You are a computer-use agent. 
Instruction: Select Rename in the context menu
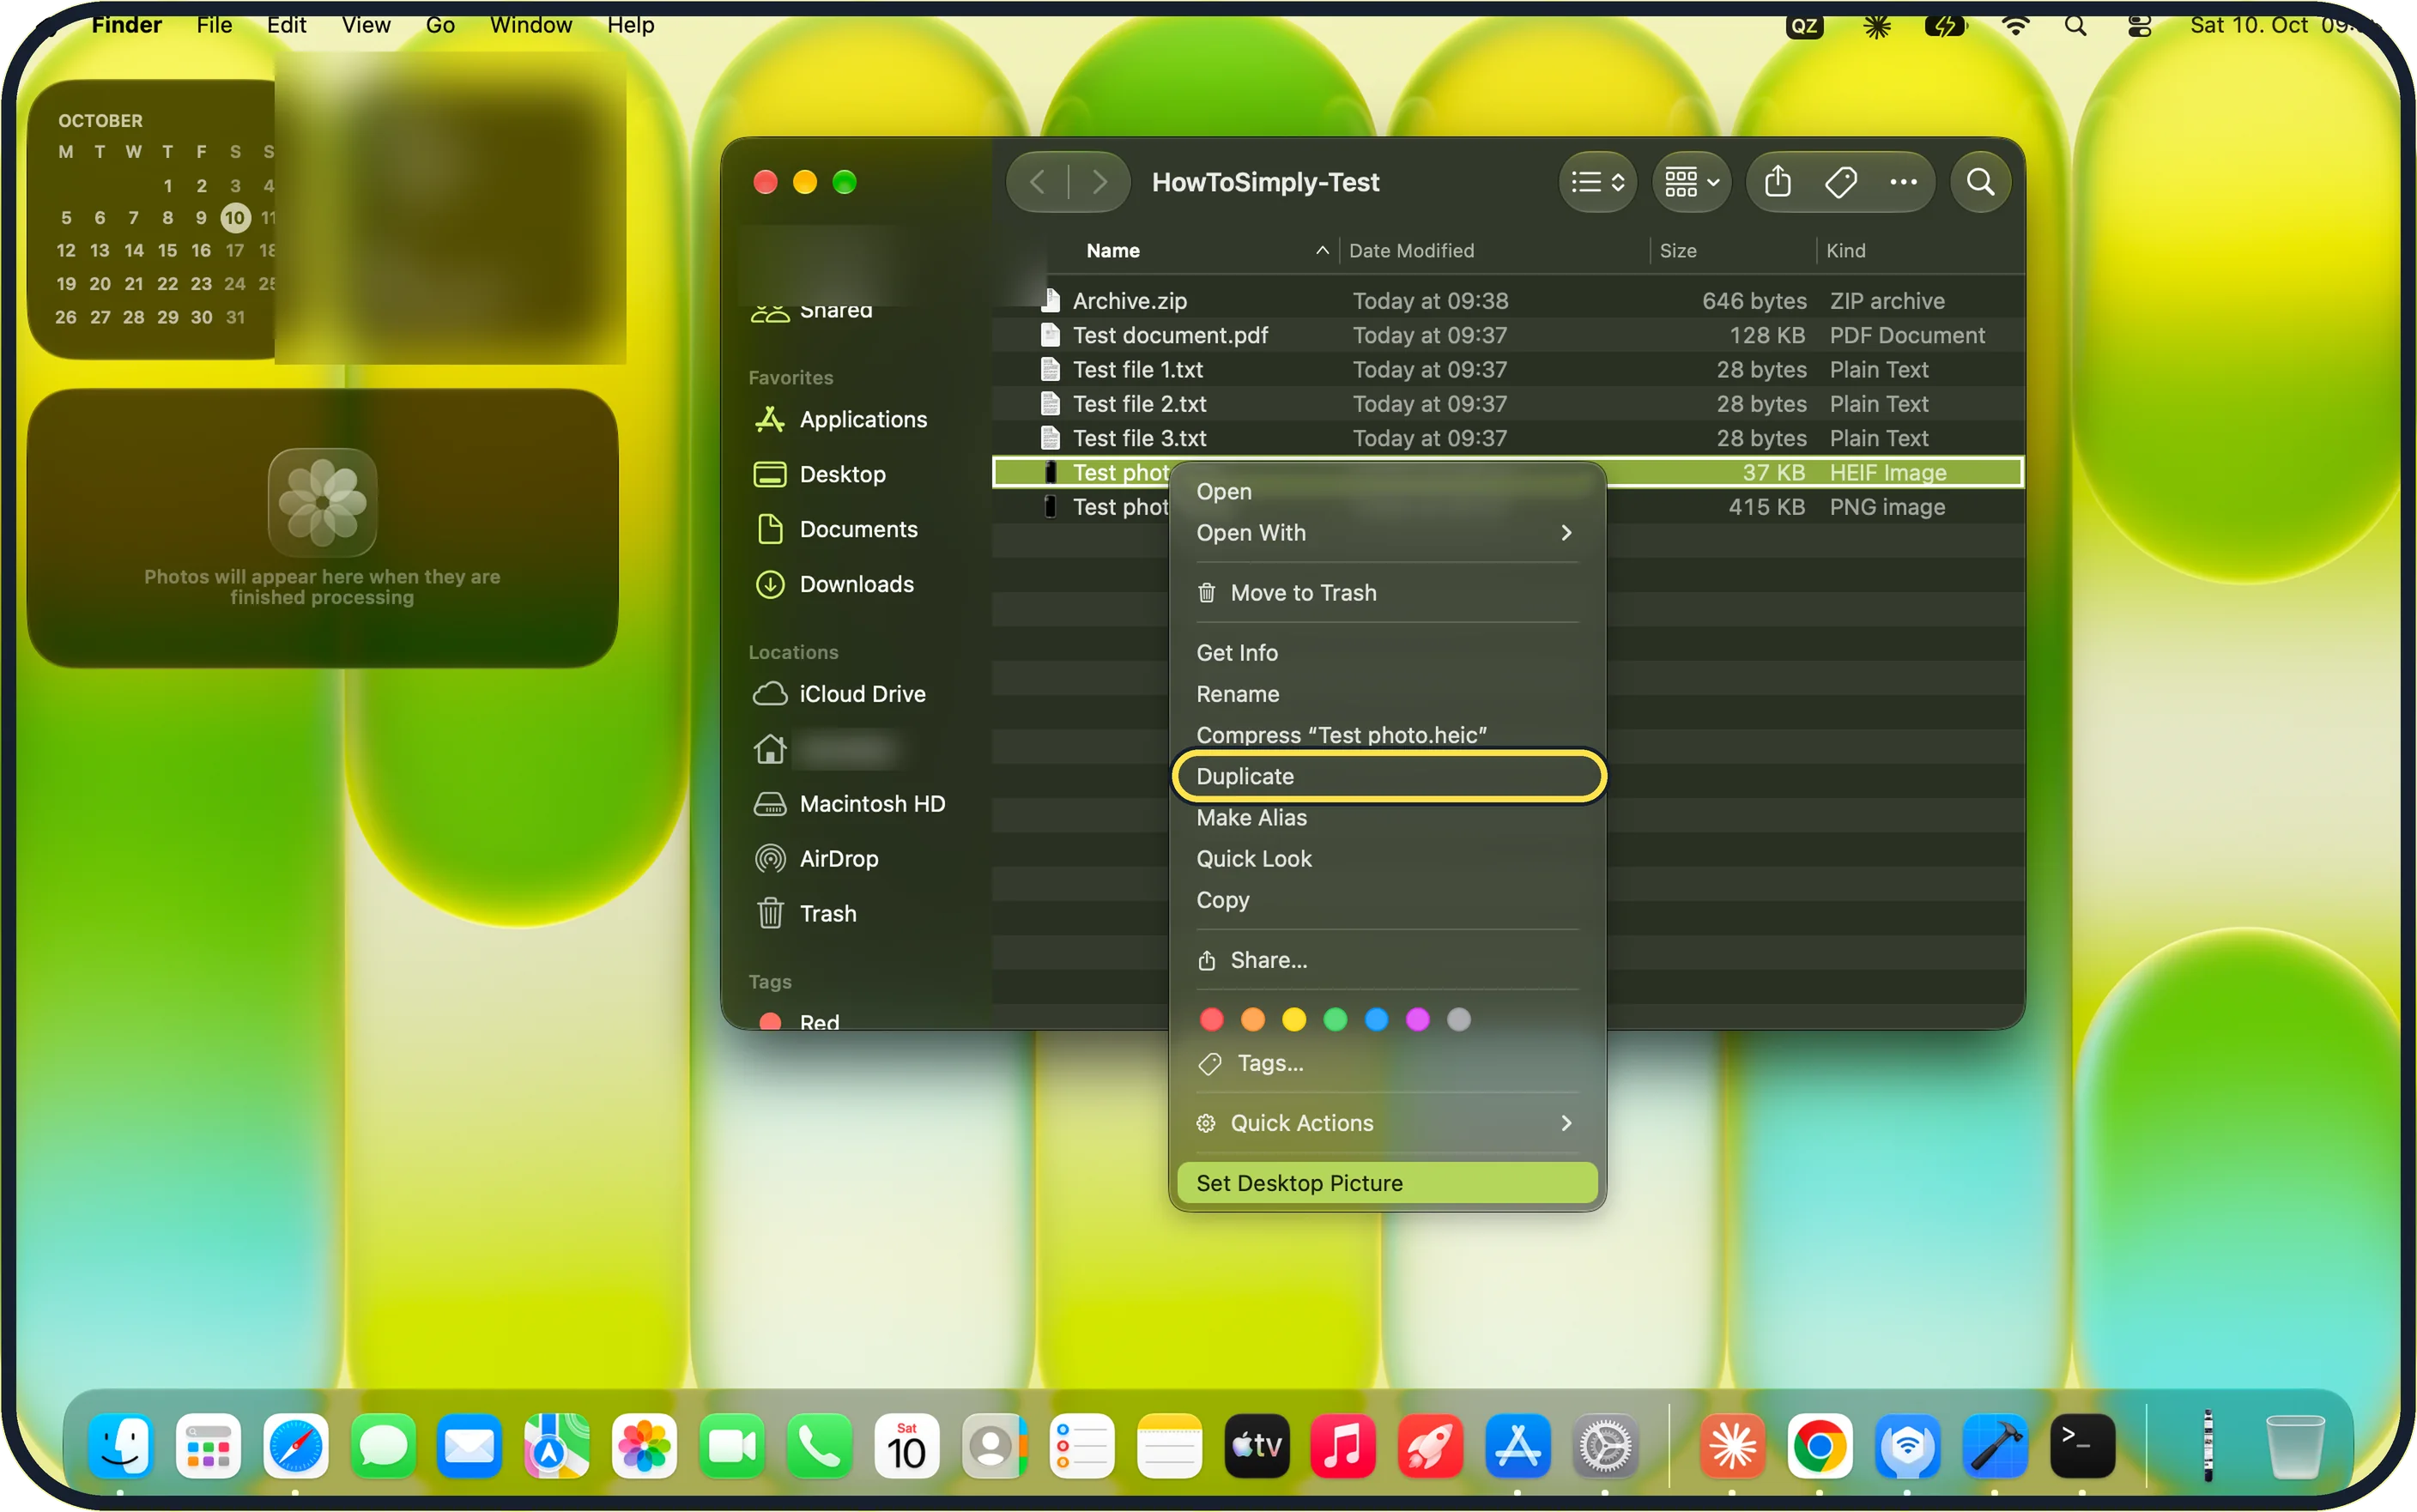coord(1387,694)
